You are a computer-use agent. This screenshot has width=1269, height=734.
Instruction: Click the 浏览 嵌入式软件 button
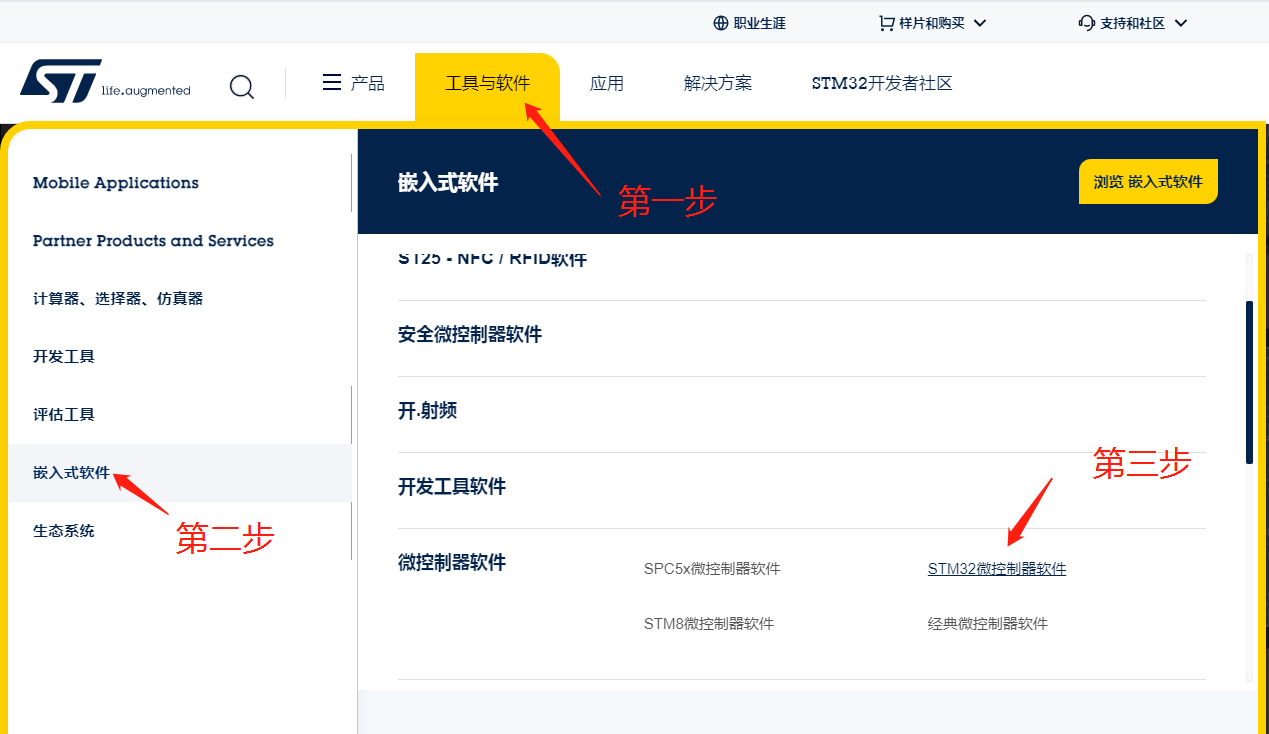point(1148,182)
